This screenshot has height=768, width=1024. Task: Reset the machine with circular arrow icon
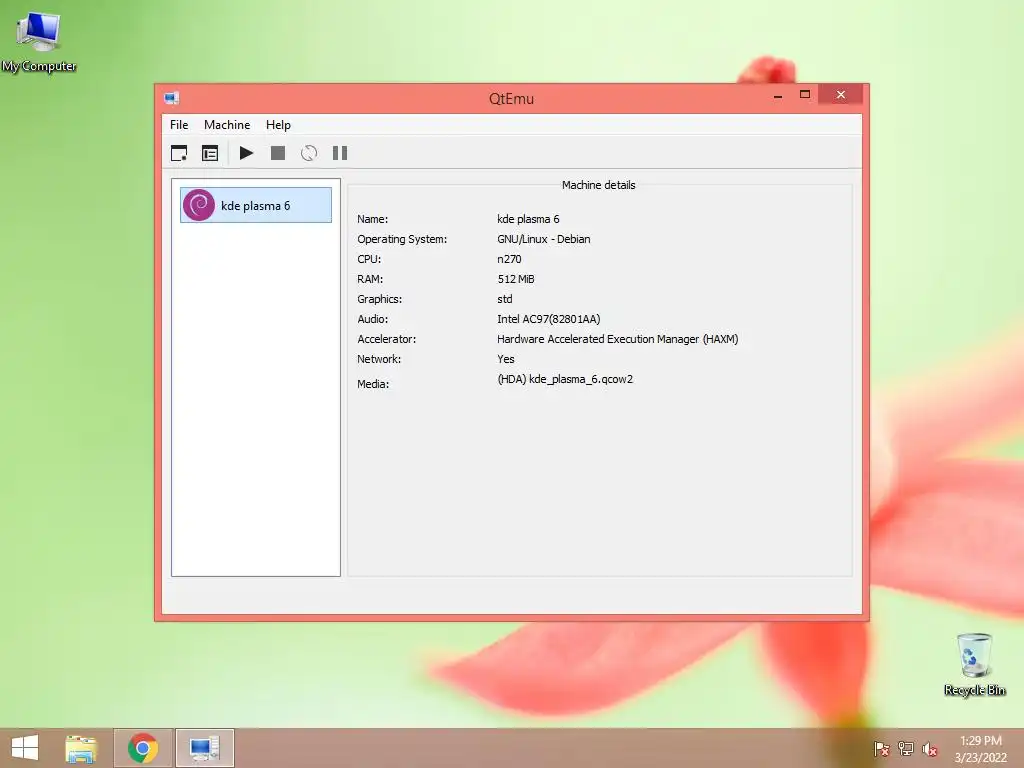click(309, 153)
